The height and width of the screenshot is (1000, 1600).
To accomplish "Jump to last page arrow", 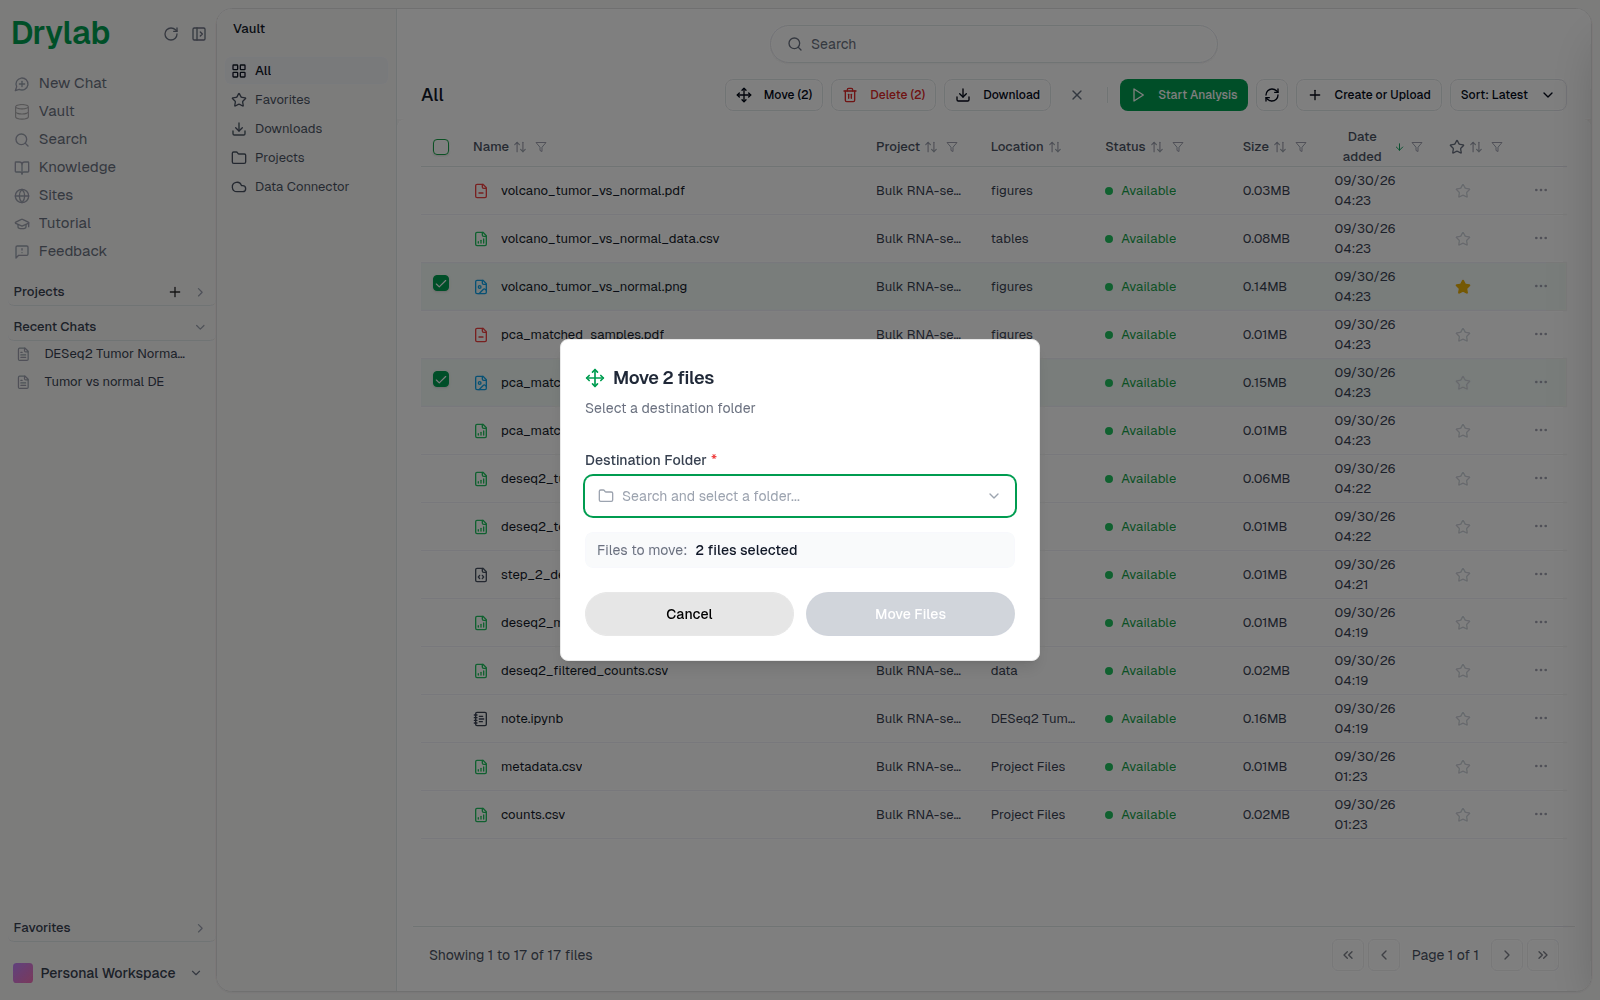I will point(1543,955).
